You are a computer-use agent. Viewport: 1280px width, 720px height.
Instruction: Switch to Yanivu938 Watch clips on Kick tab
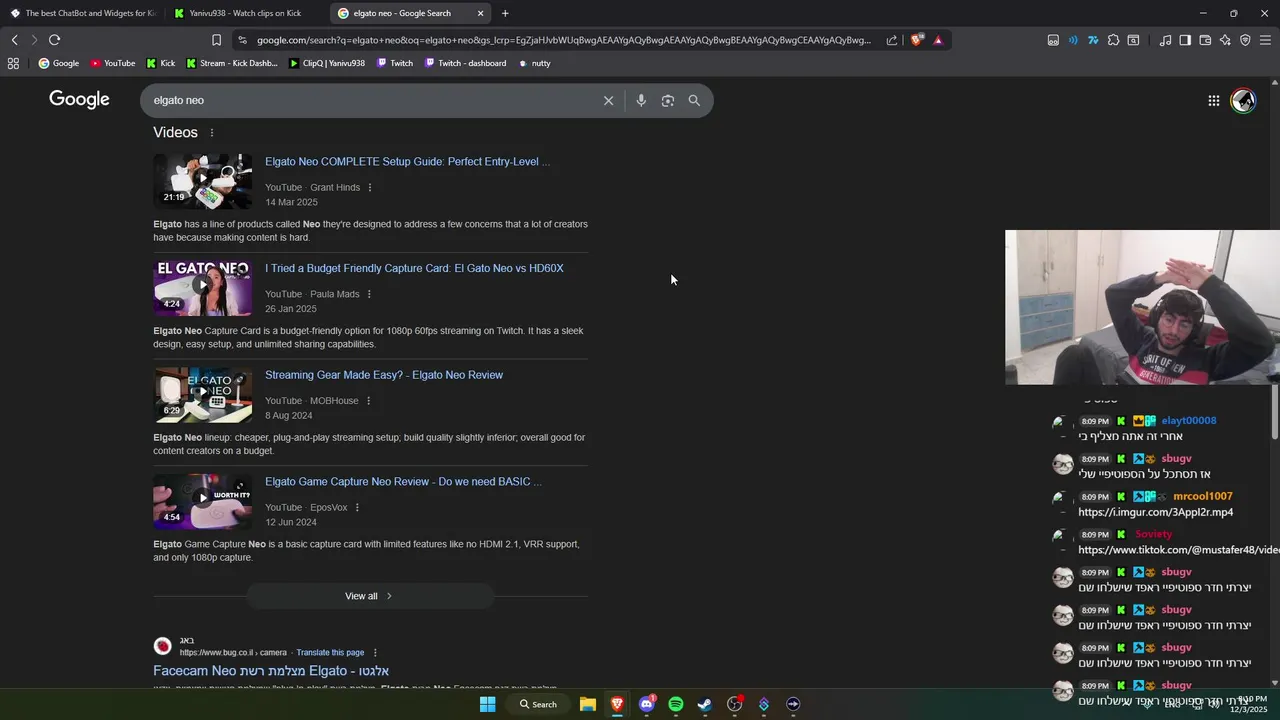(x=245, y=13)
